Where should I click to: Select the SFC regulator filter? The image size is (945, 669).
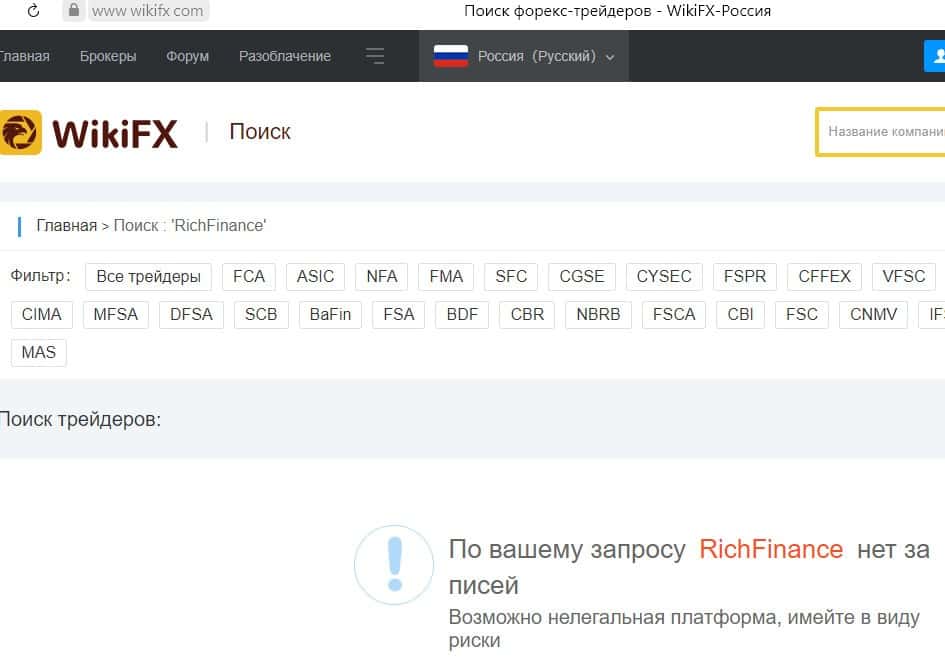[x=511, y=277]
